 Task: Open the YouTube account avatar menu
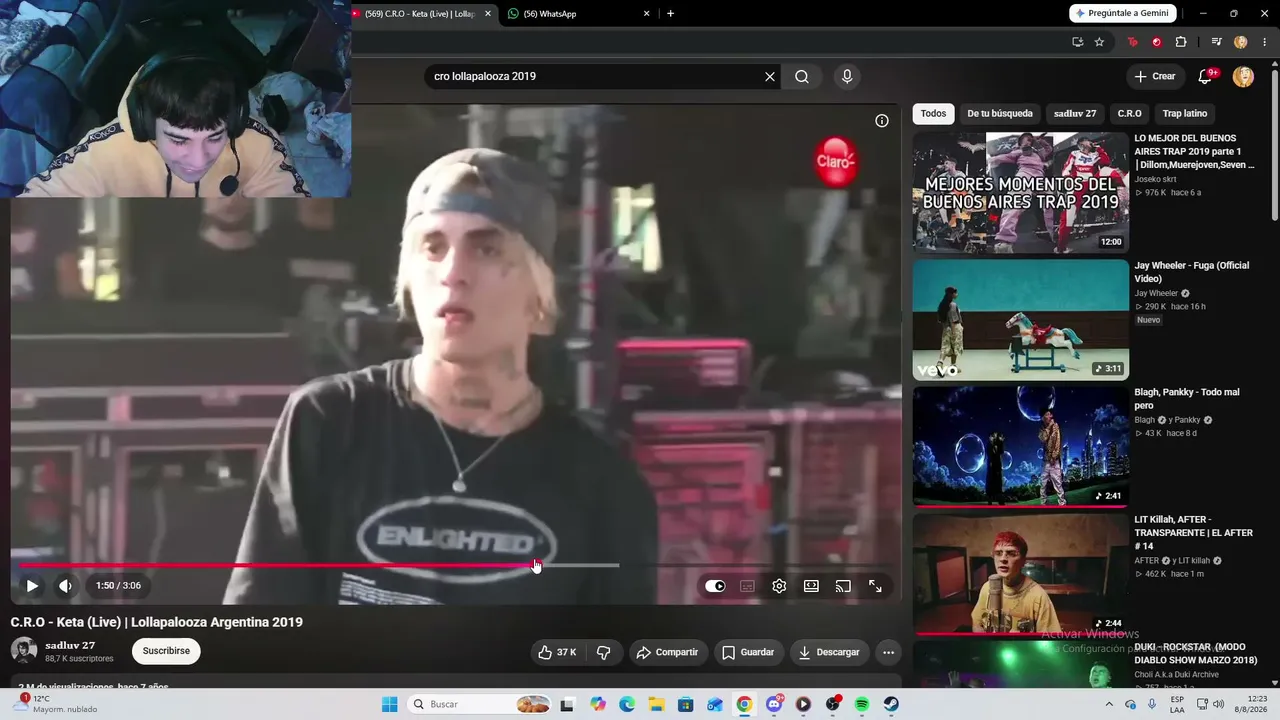point(1243,77)
